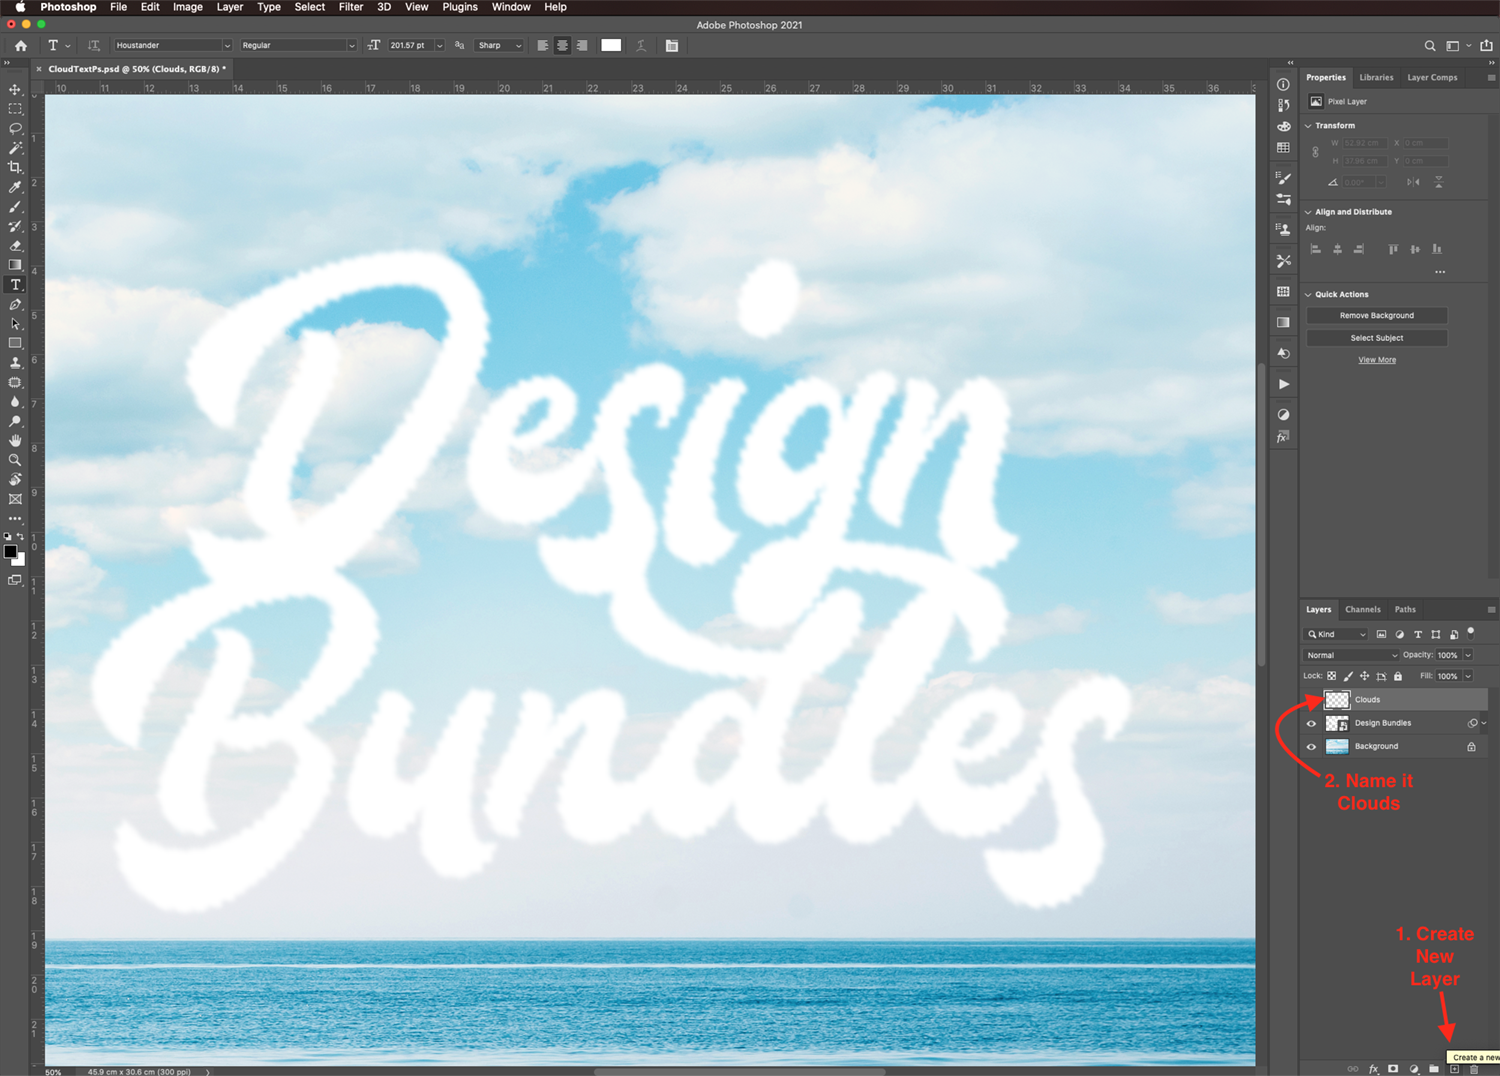The height and width of the screenshot is (1076, 1500).
Task: Go to the Home screen icon
Action: point(20,45)
